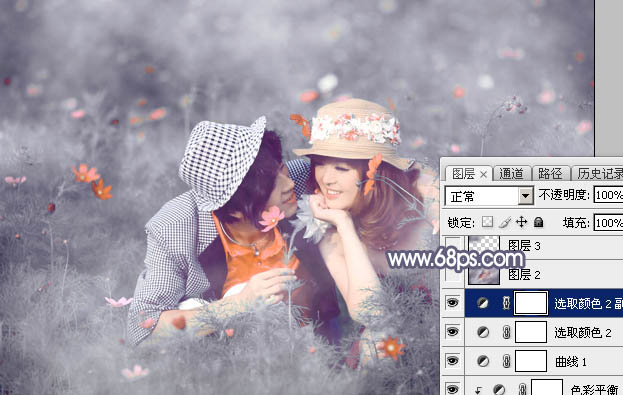Click the 不透明度 opacity value field
623x395 pixels.
click(x=608, y=195)
